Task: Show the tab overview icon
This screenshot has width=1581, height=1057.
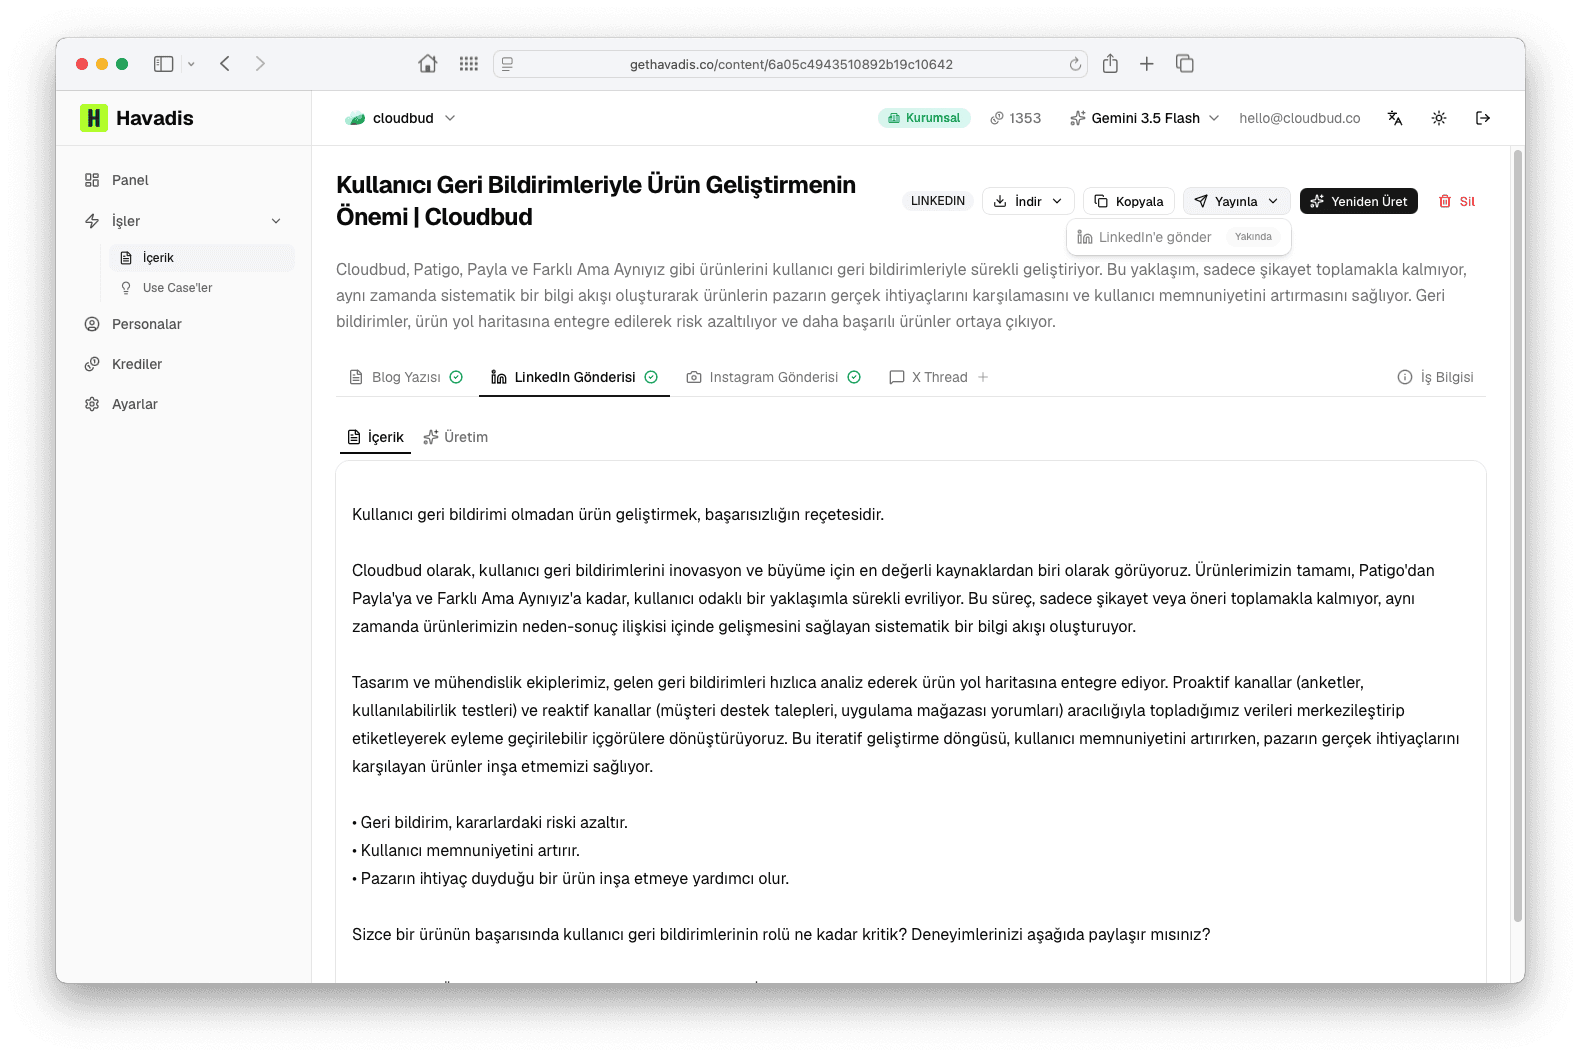Action: (x=1185, y=64)
